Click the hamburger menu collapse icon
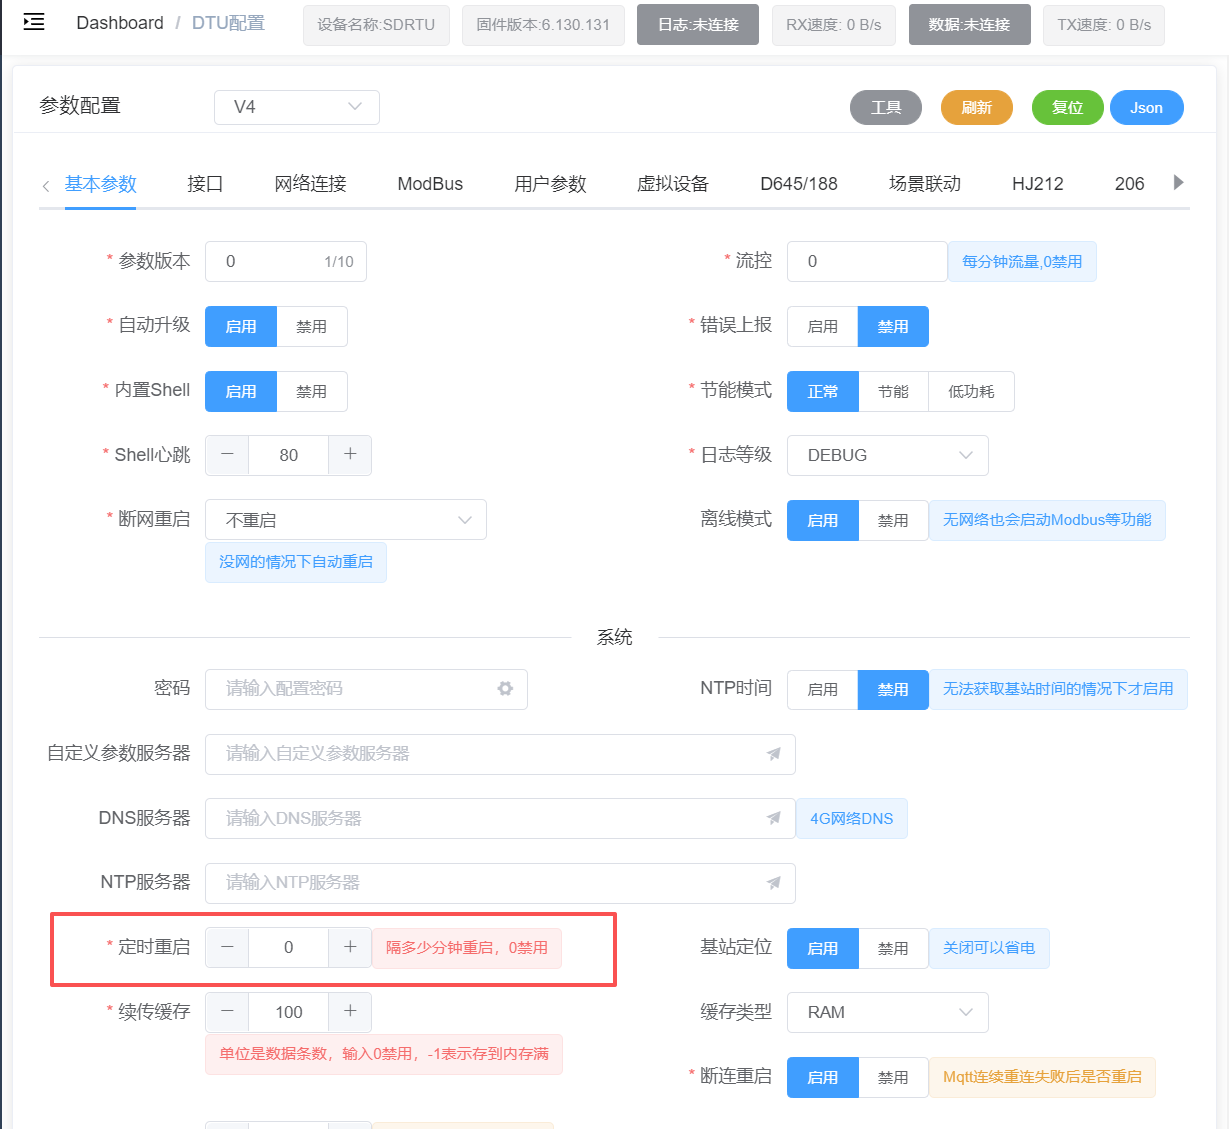The width and height of the screenshot is (1229, 1129). (34, 22)
